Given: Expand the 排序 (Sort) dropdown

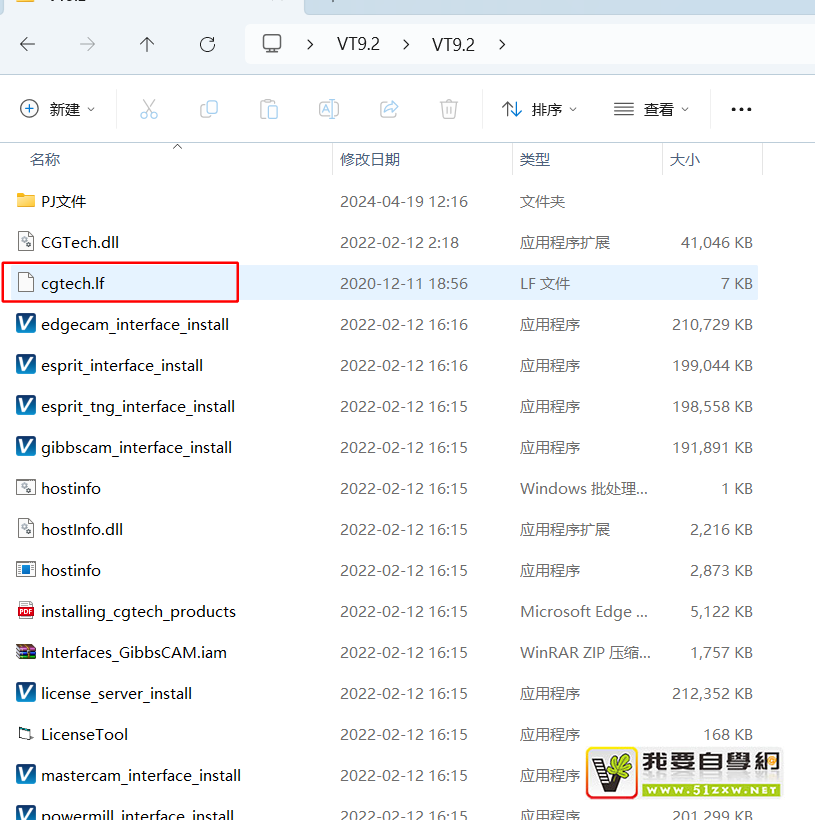Looking at the screenshot, I should pos(540,109).
